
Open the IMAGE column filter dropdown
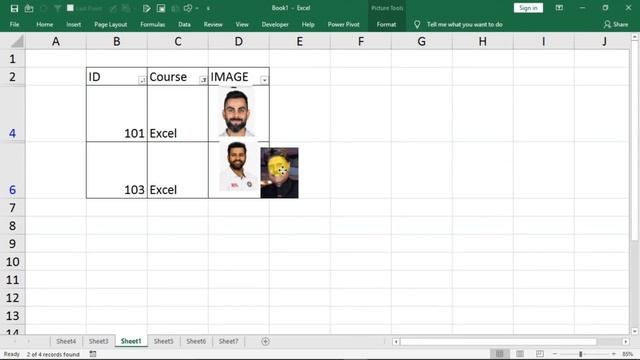(264, 80)
